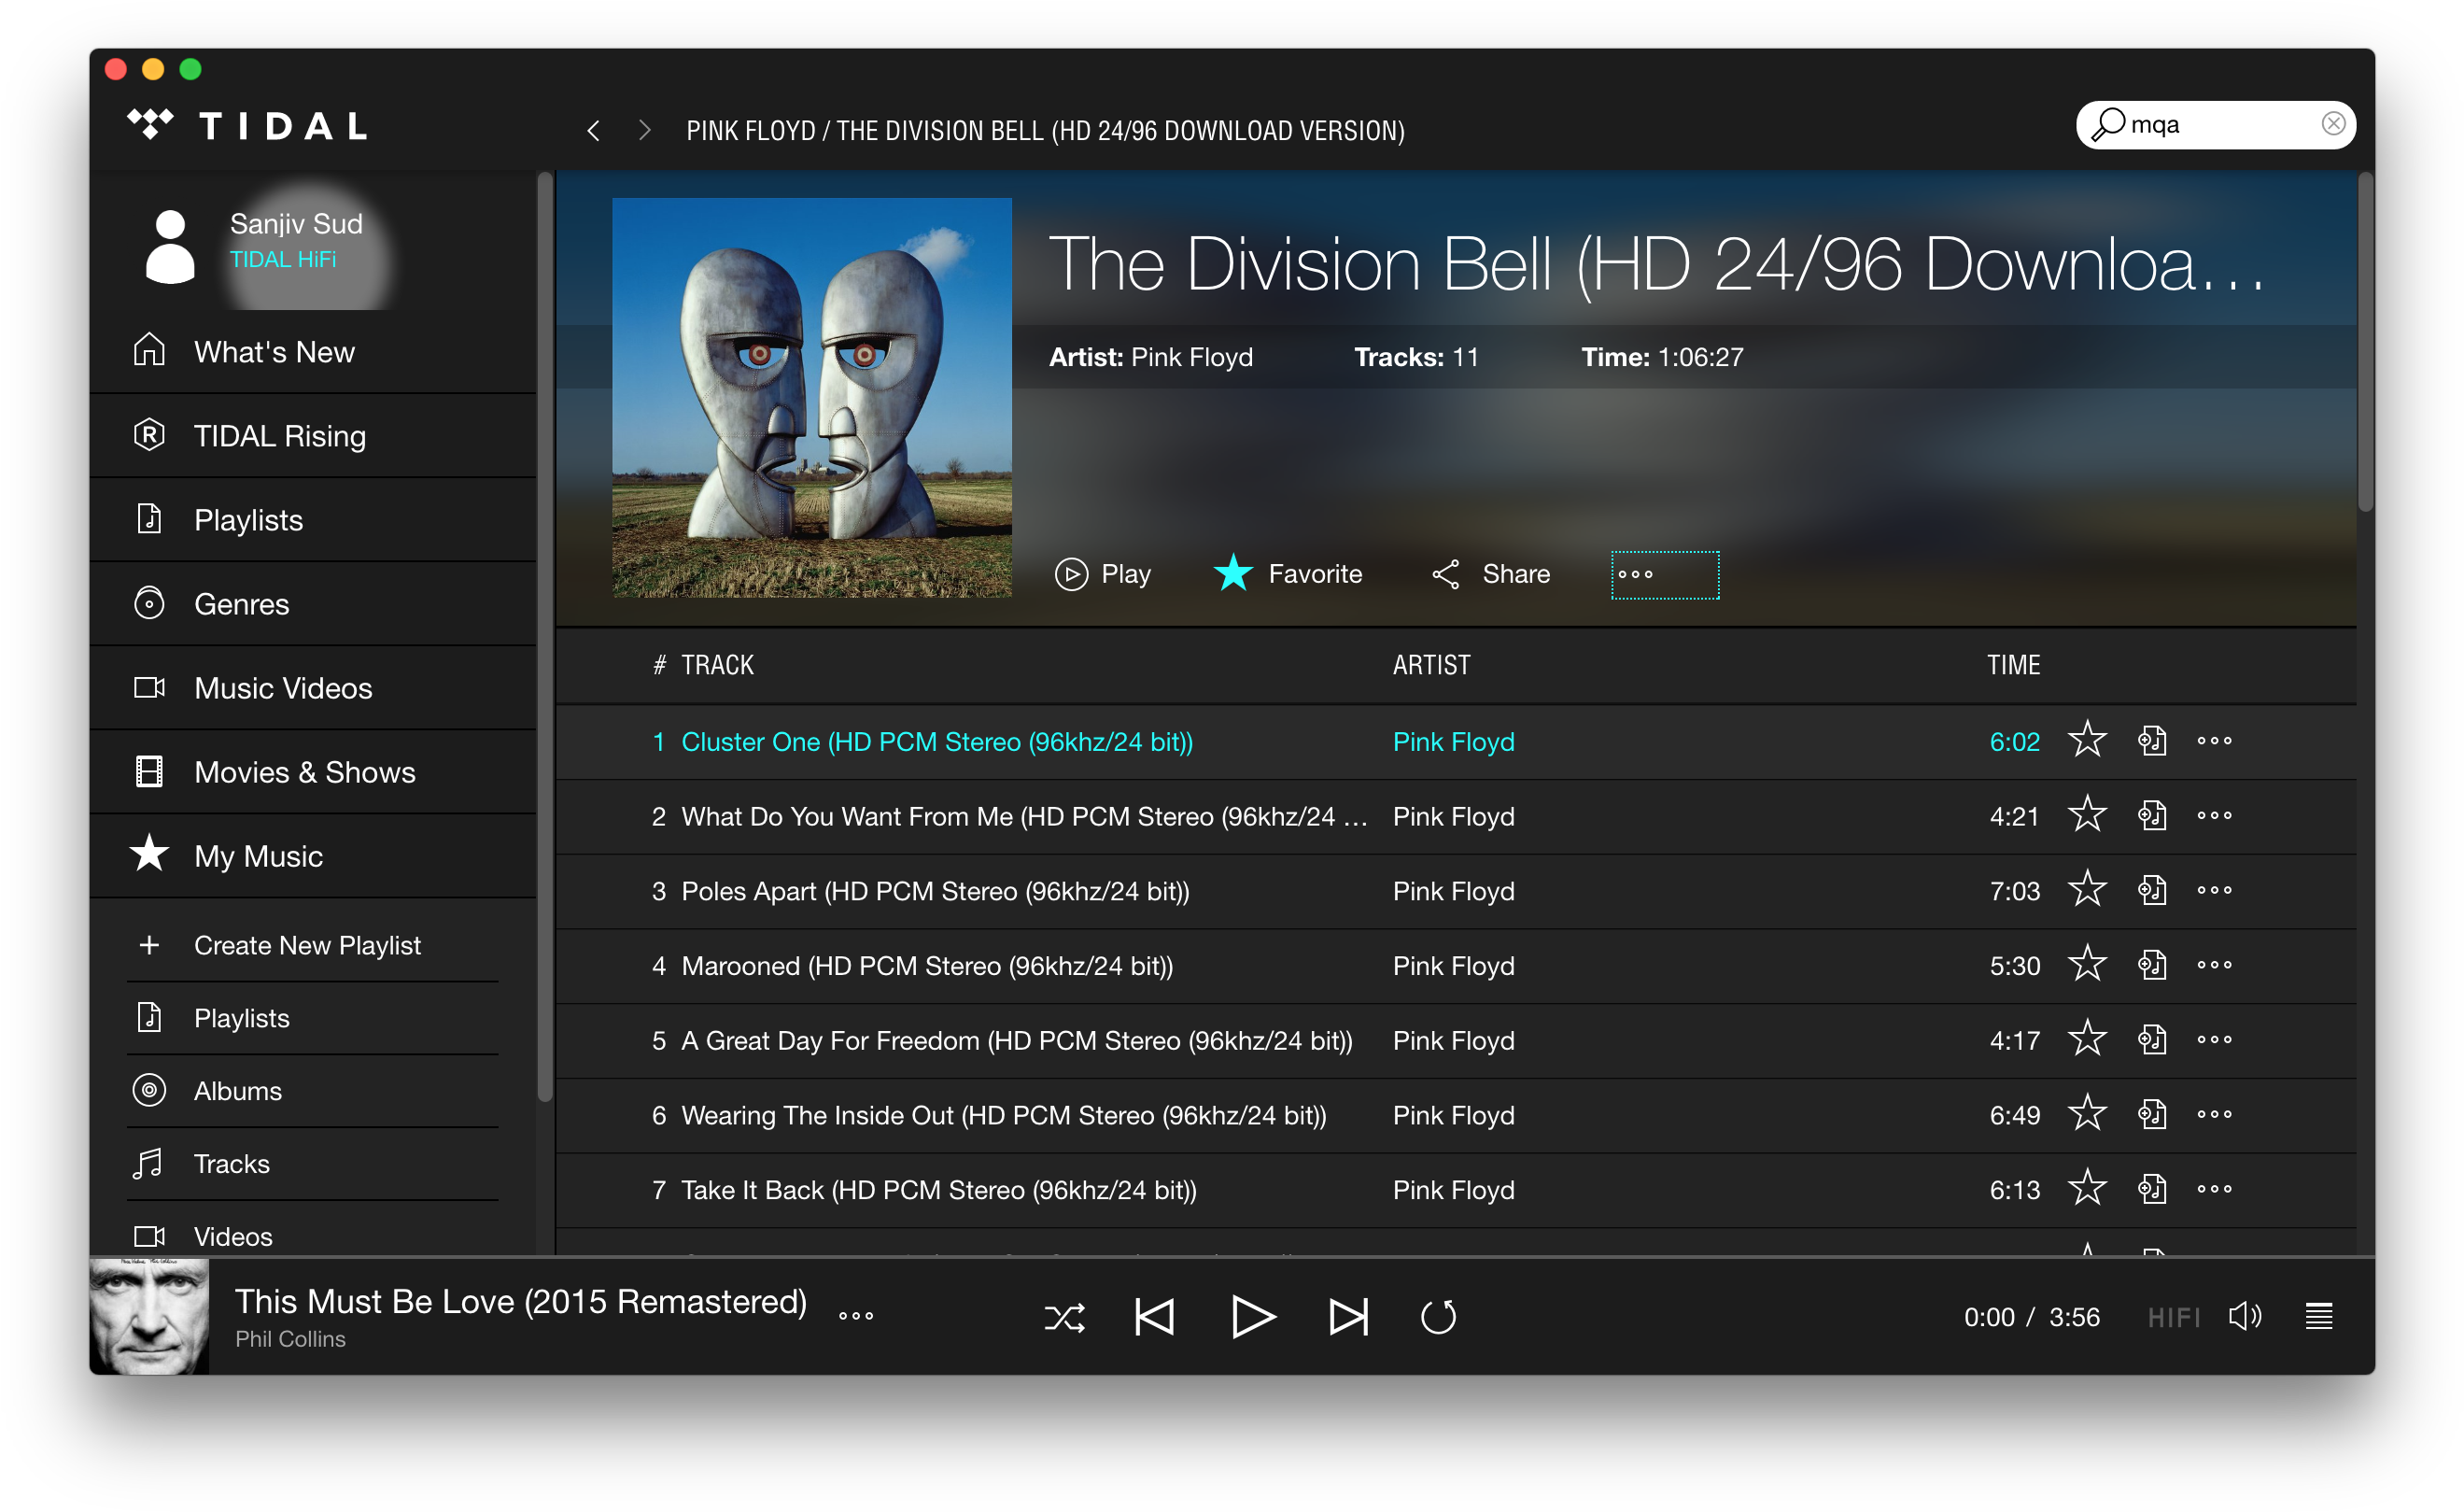The width and height of the screenshot is (2464, 1512).
Task: Open more options for Cluster One
Action: point(2214,741)
